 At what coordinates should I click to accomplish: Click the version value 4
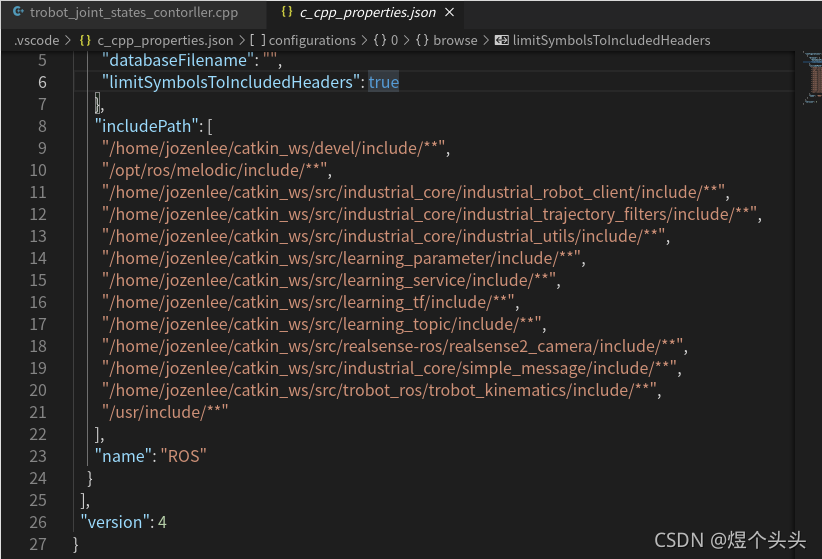tap(163, 523)
